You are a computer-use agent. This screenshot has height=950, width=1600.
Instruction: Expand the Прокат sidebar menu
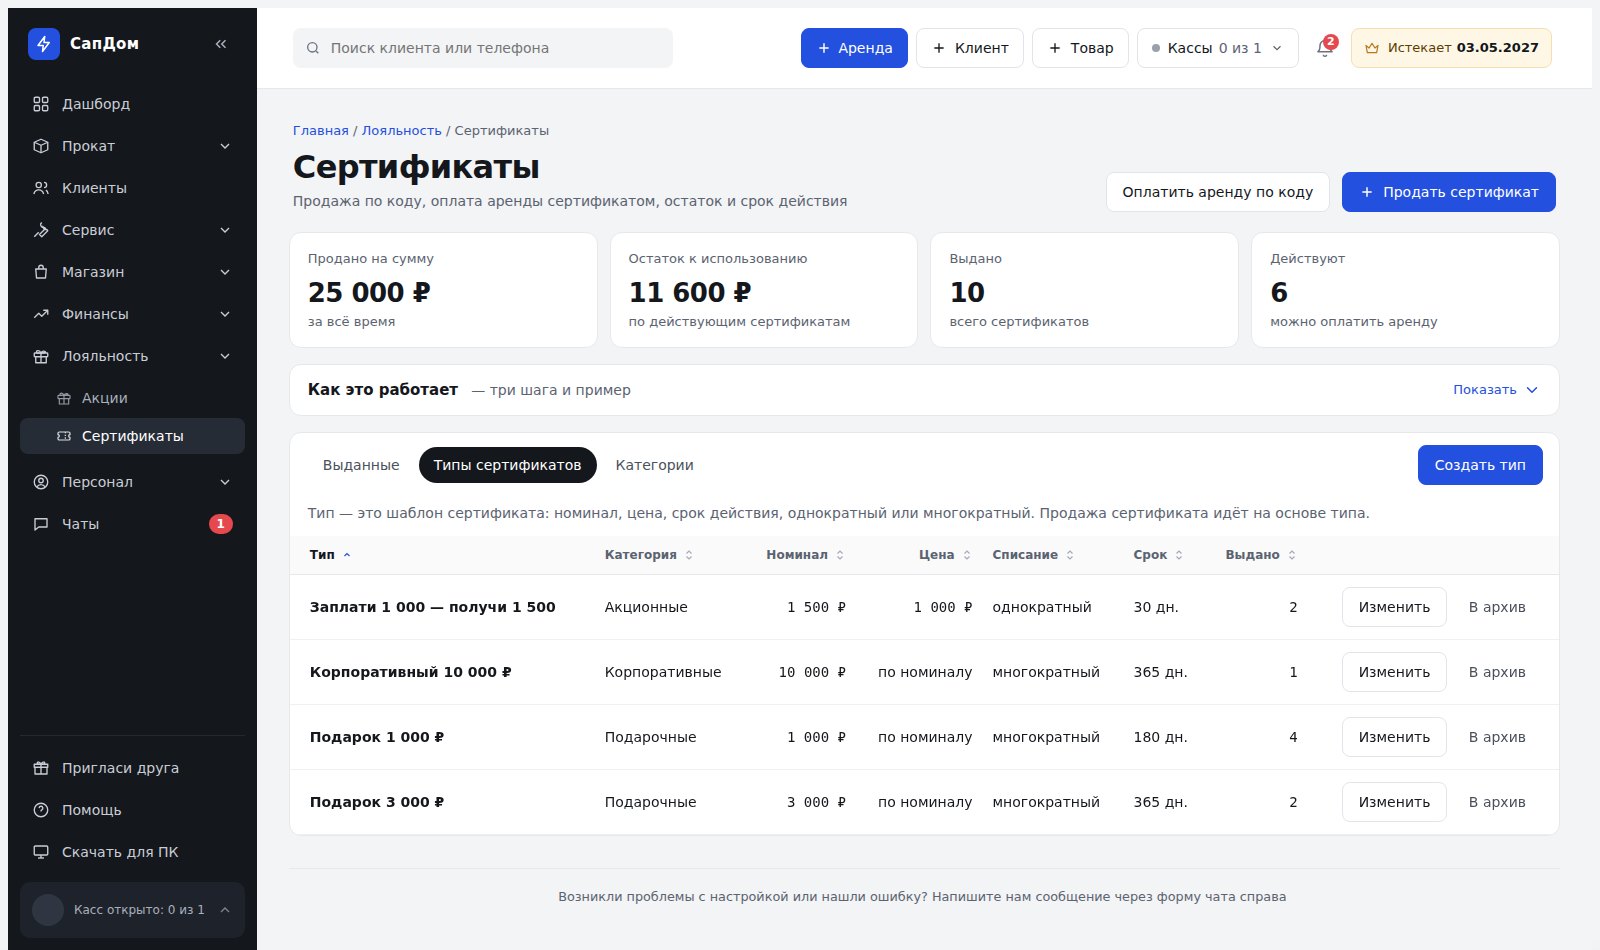point(132,146)
